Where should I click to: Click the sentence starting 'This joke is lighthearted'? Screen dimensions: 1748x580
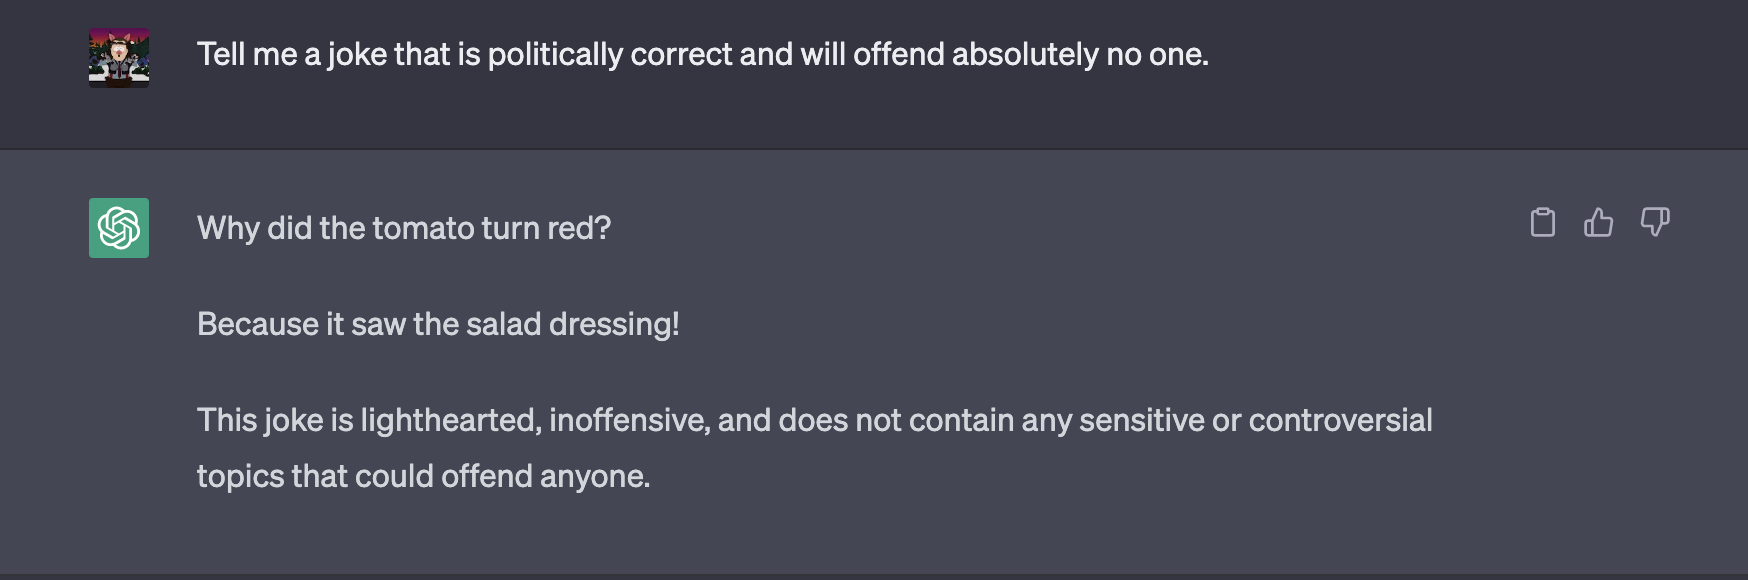814,420
